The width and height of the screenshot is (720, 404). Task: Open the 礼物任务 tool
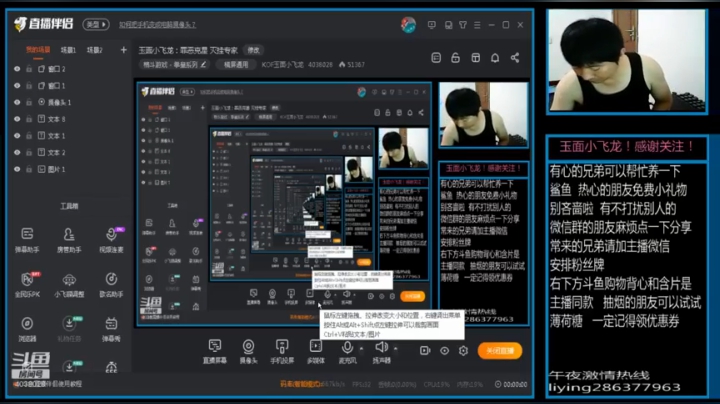pos(69,329)
